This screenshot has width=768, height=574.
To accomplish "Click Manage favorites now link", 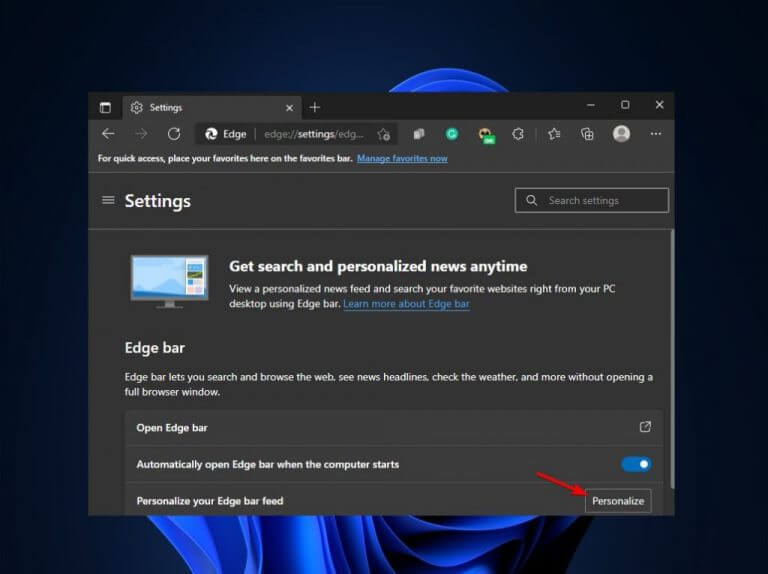I will click(x=402, y=158).
